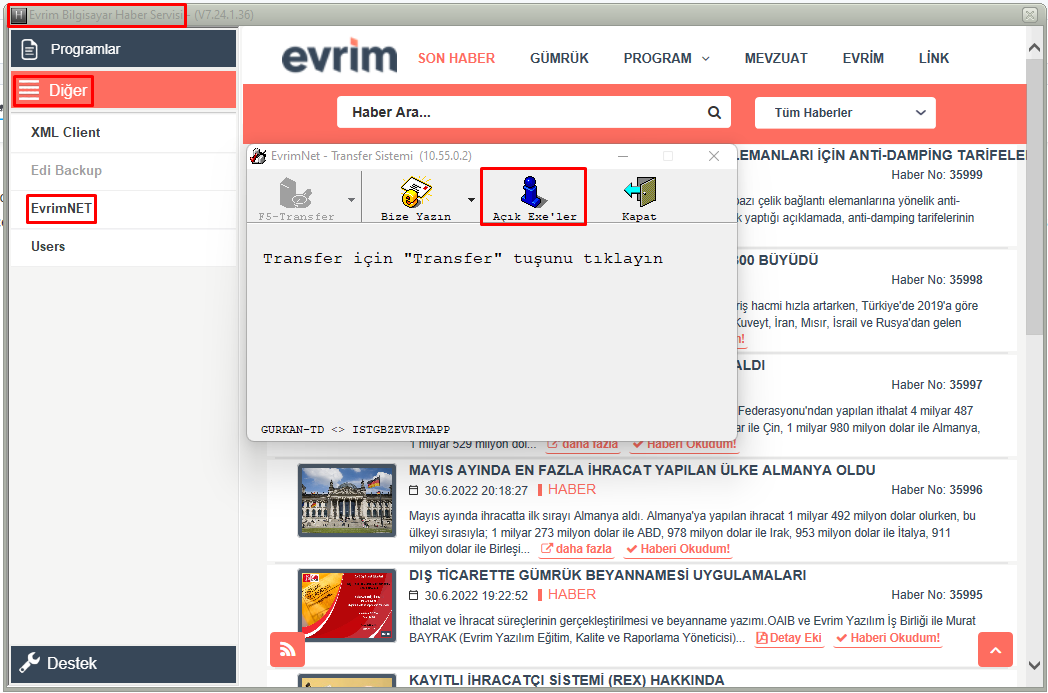This screenshot has width=1048, height=693.
Task: Click the scrollbar down arrow
Action: click(1034, 666)
